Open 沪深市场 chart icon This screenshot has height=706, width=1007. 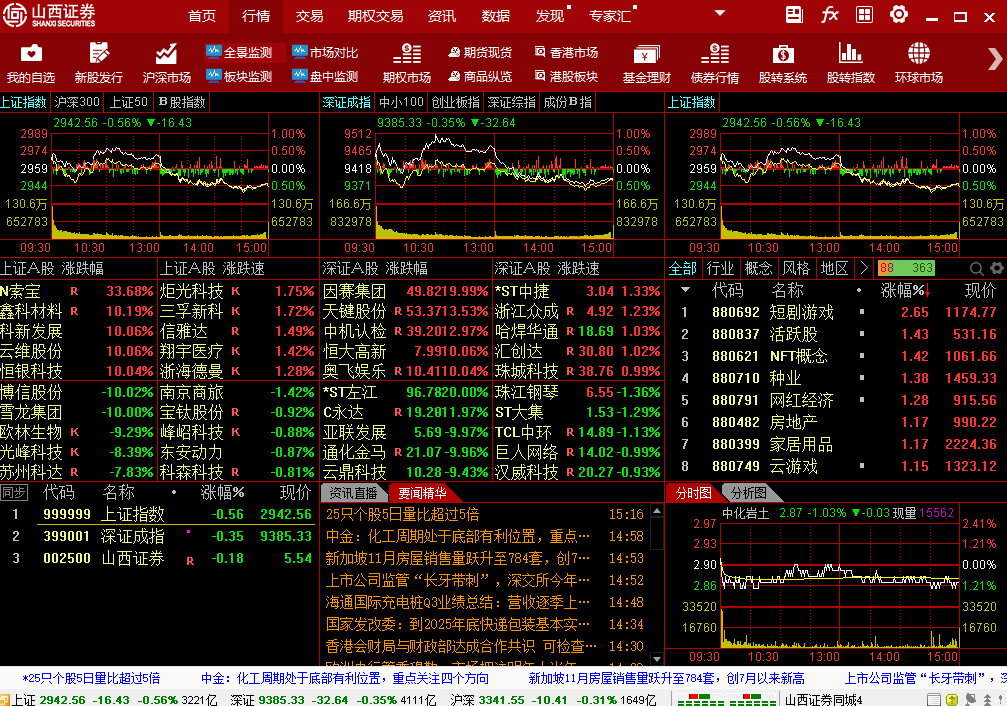pyautogui.click(x=166, y=64)
